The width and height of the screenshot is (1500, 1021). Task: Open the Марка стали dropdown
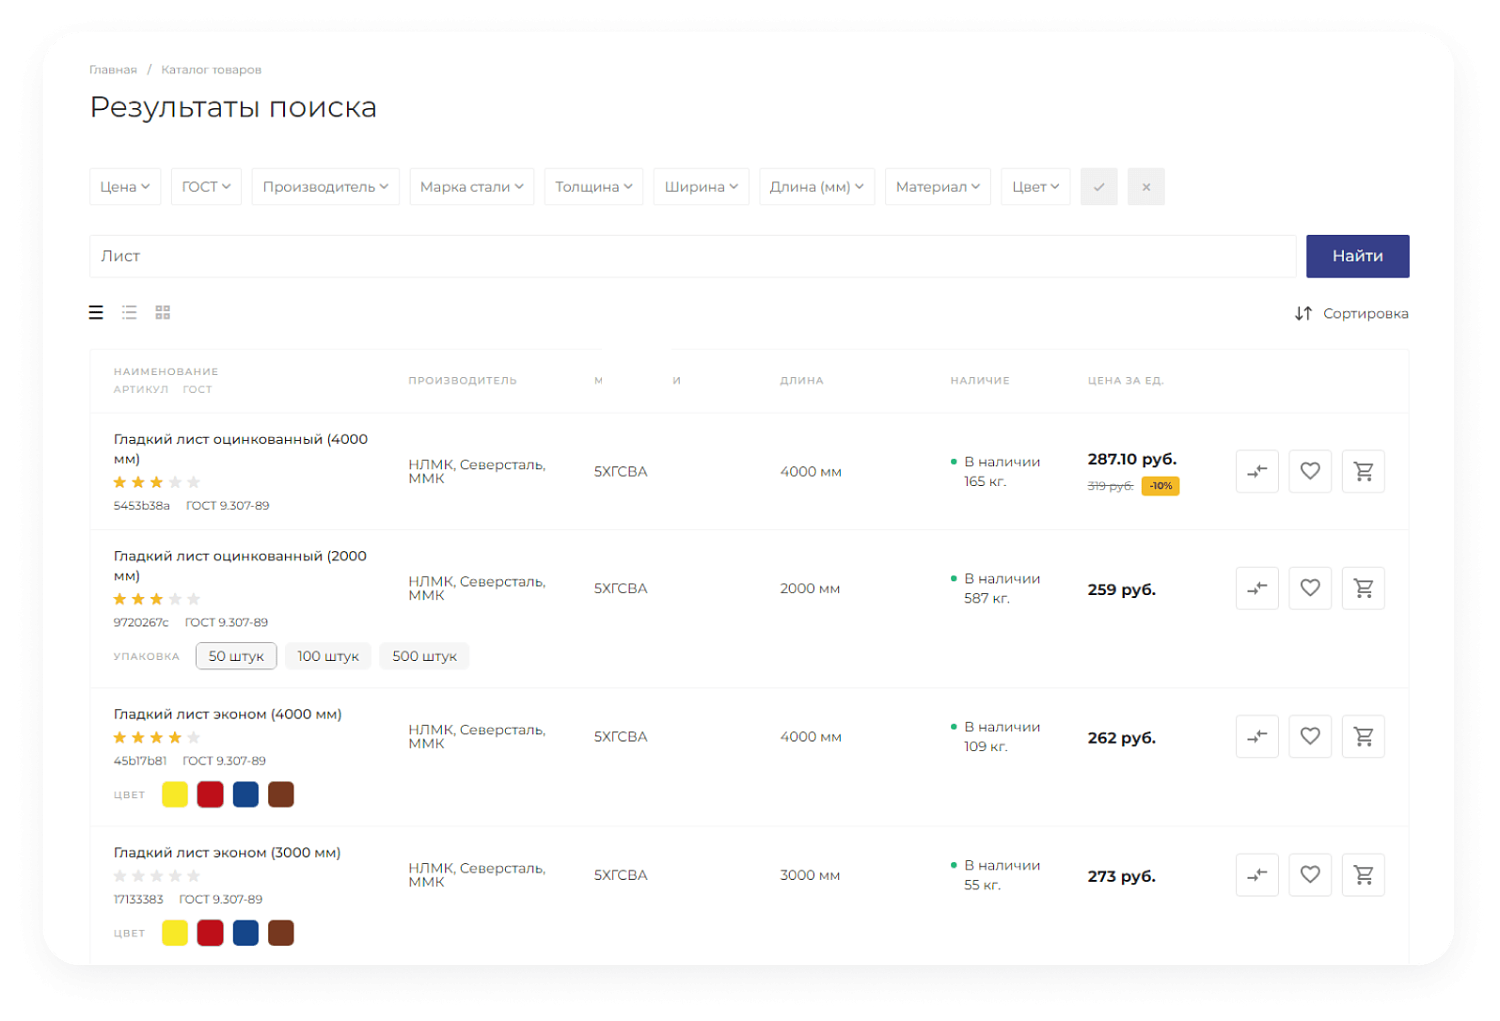[471, 187]
